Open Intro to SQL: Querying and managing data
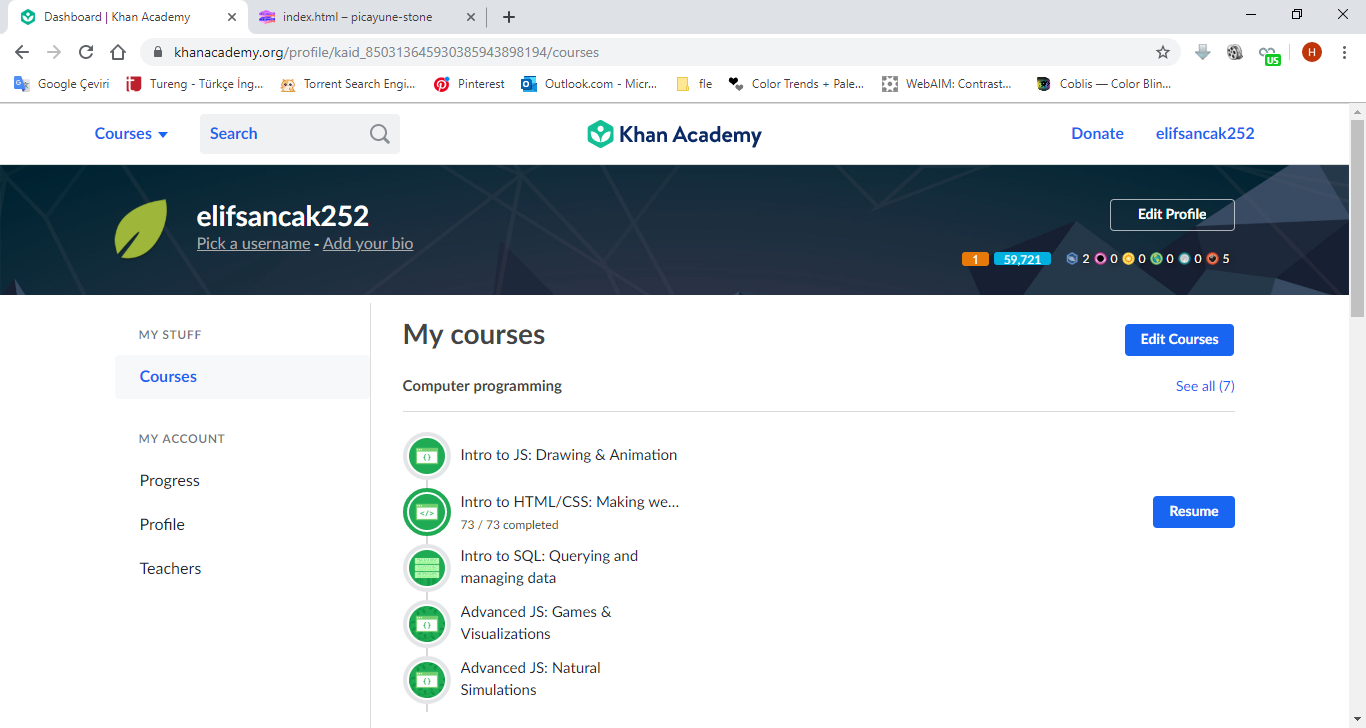The width and height of the screenshot is (1366, 728). [549, 567]
